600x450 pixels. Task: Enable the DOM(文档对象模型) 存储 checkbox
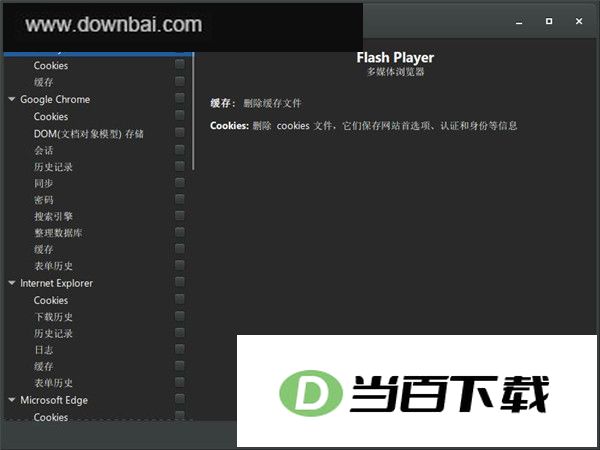coord(179,132)
